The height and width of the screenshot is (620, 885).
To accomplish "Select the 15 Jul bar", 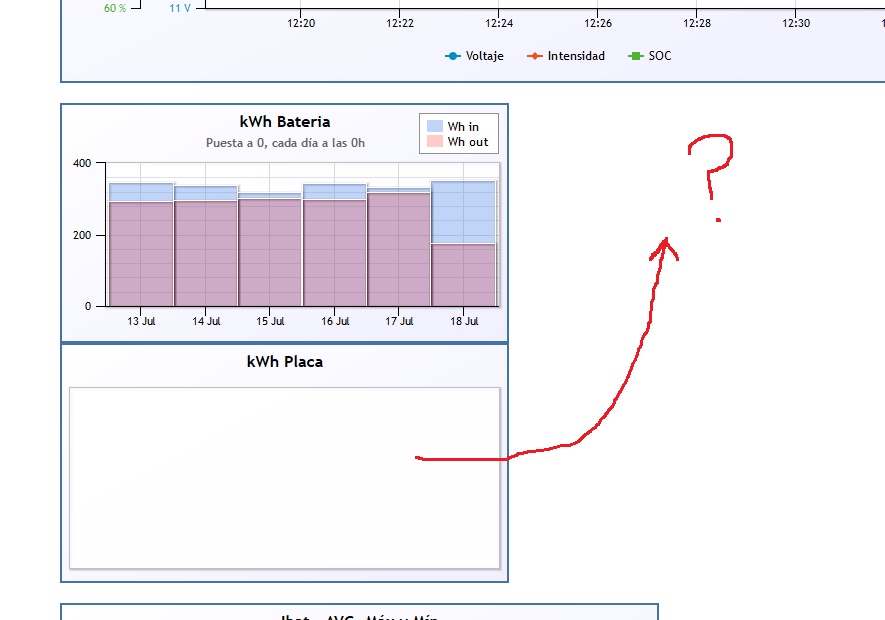I will tap(270, 252).
